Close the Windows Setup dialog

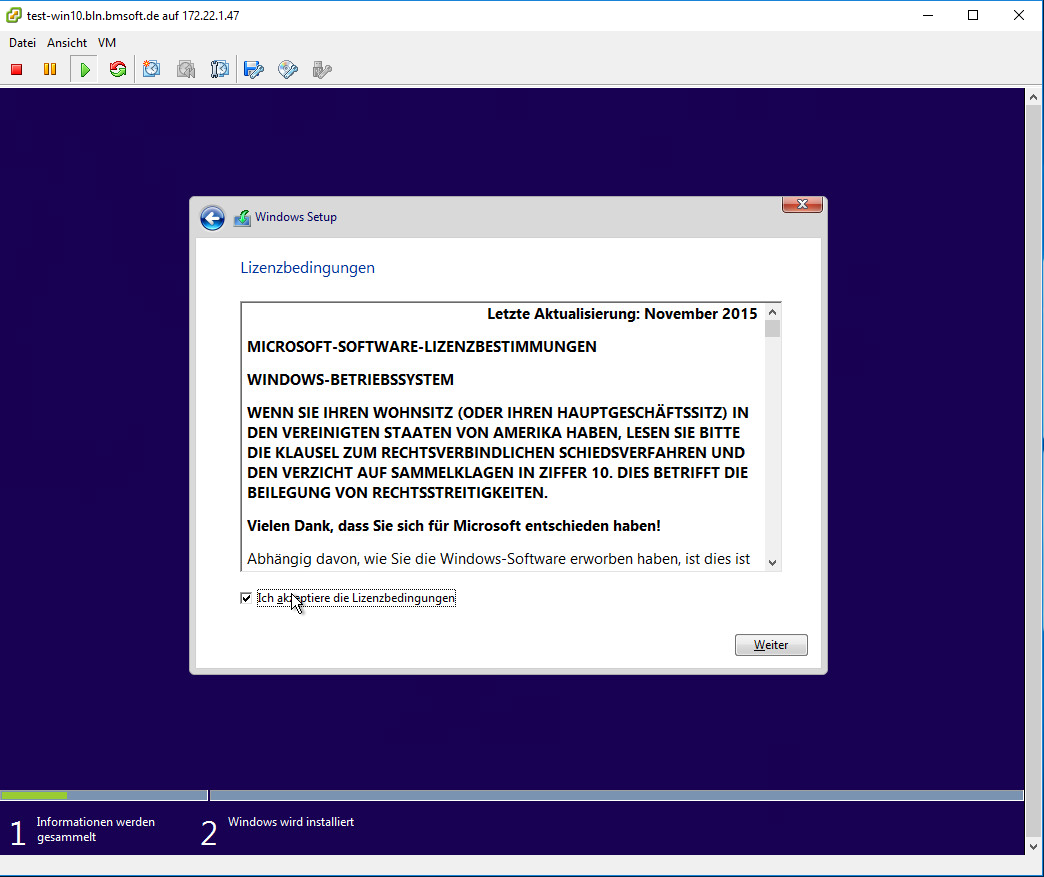click(802, 204)
